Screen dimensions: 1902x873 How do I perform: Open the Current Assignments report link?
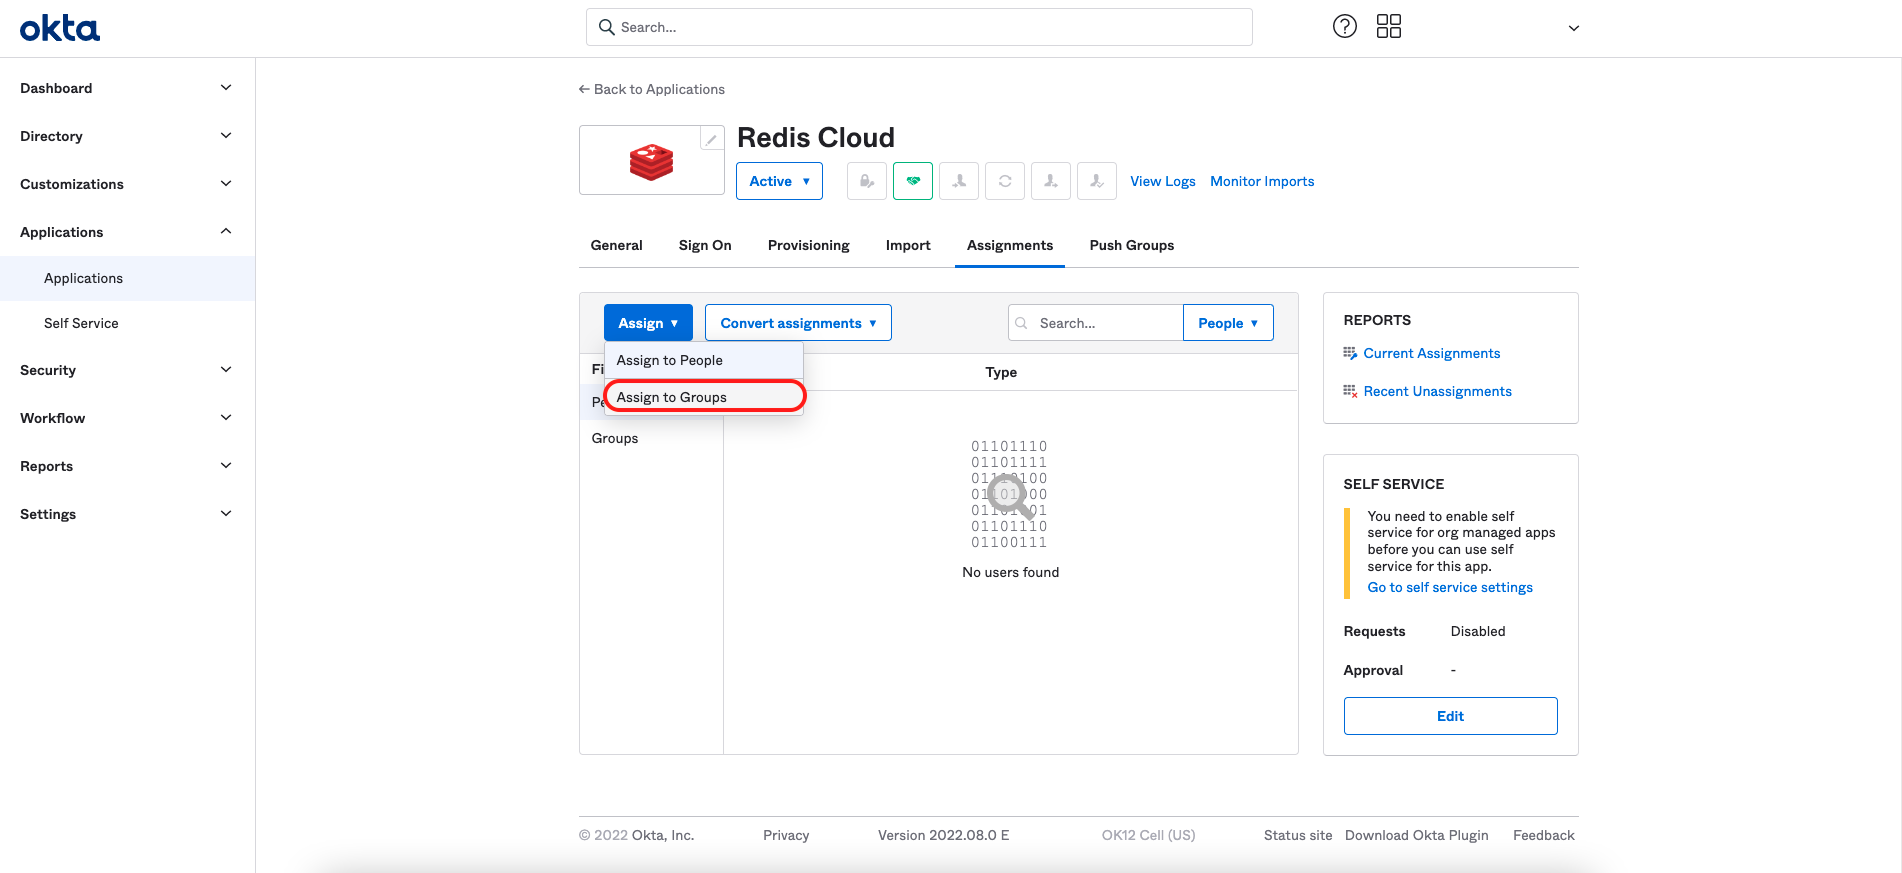(1431, 353)
